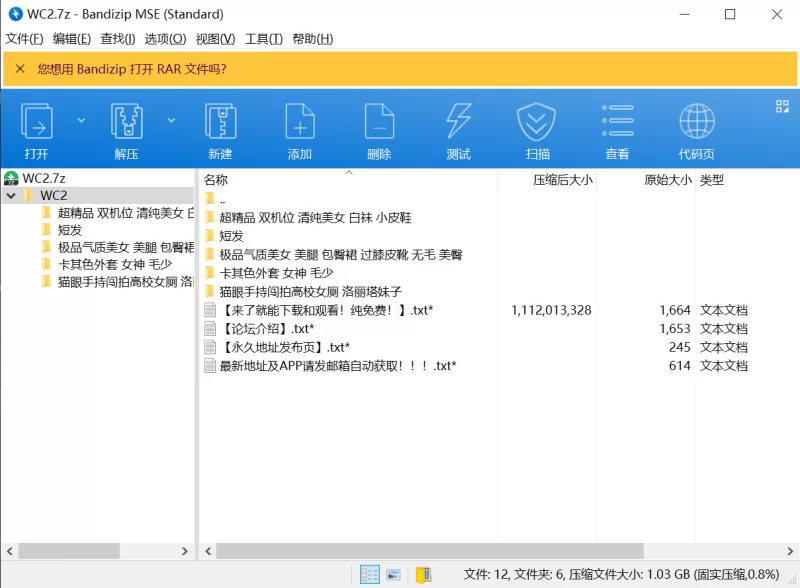Select file icon of 【永久地址发布页】.txt
Screen dimensions: 800x588
(210, 347)
